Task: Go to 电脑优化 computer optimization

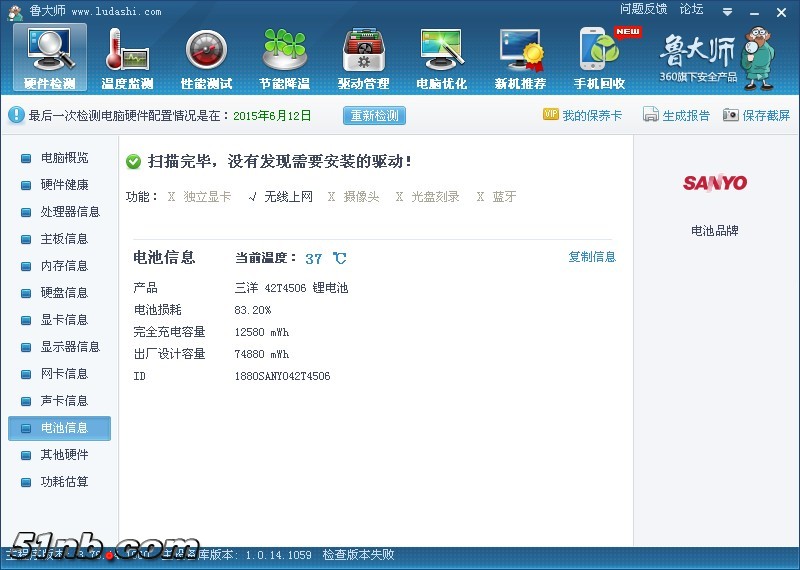Action: (441, 58)
